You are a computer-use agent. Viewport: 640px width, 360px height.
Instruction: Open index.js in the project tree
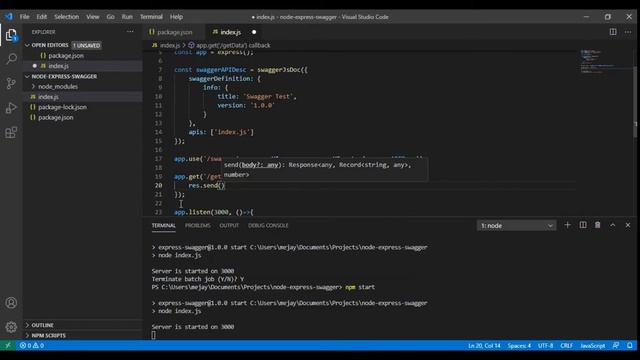tap(48, 97)
